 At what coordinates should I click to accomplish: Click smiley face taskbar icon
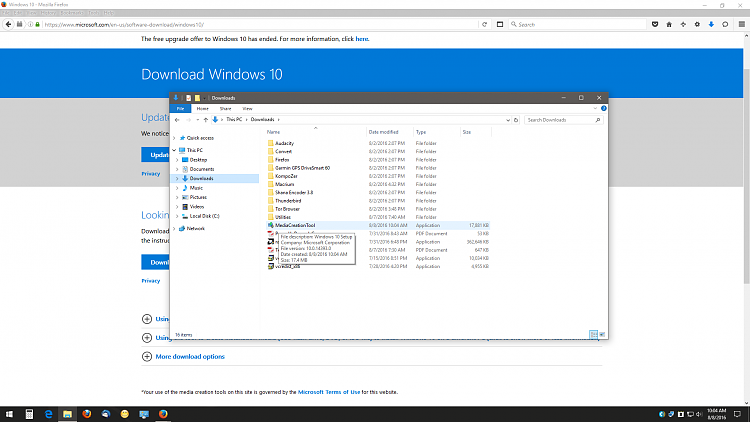point(125,414)
